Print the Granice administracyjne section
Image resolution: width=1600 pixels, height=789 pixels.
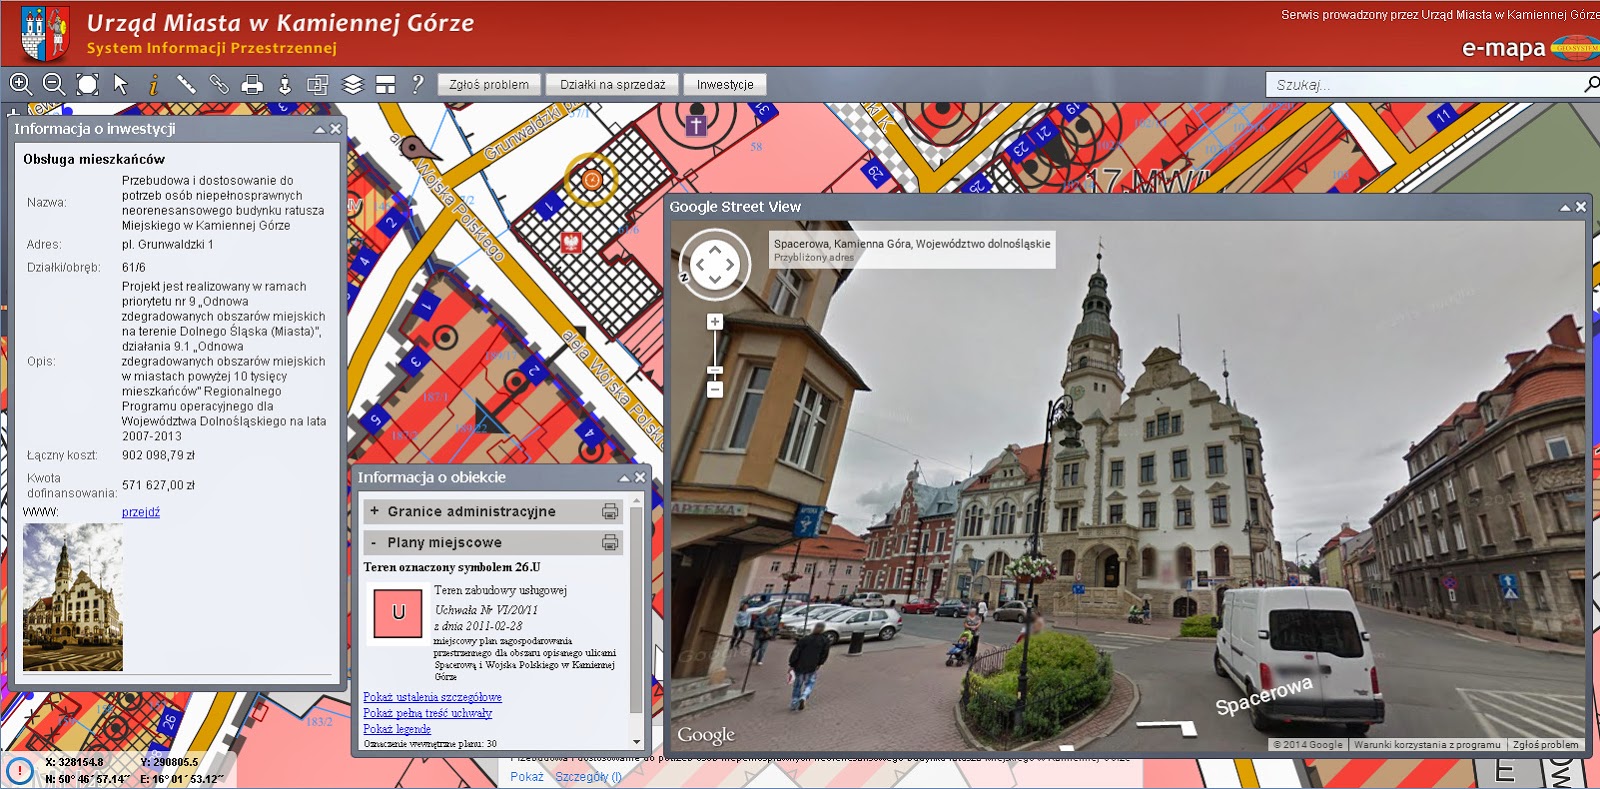point(610,511)
